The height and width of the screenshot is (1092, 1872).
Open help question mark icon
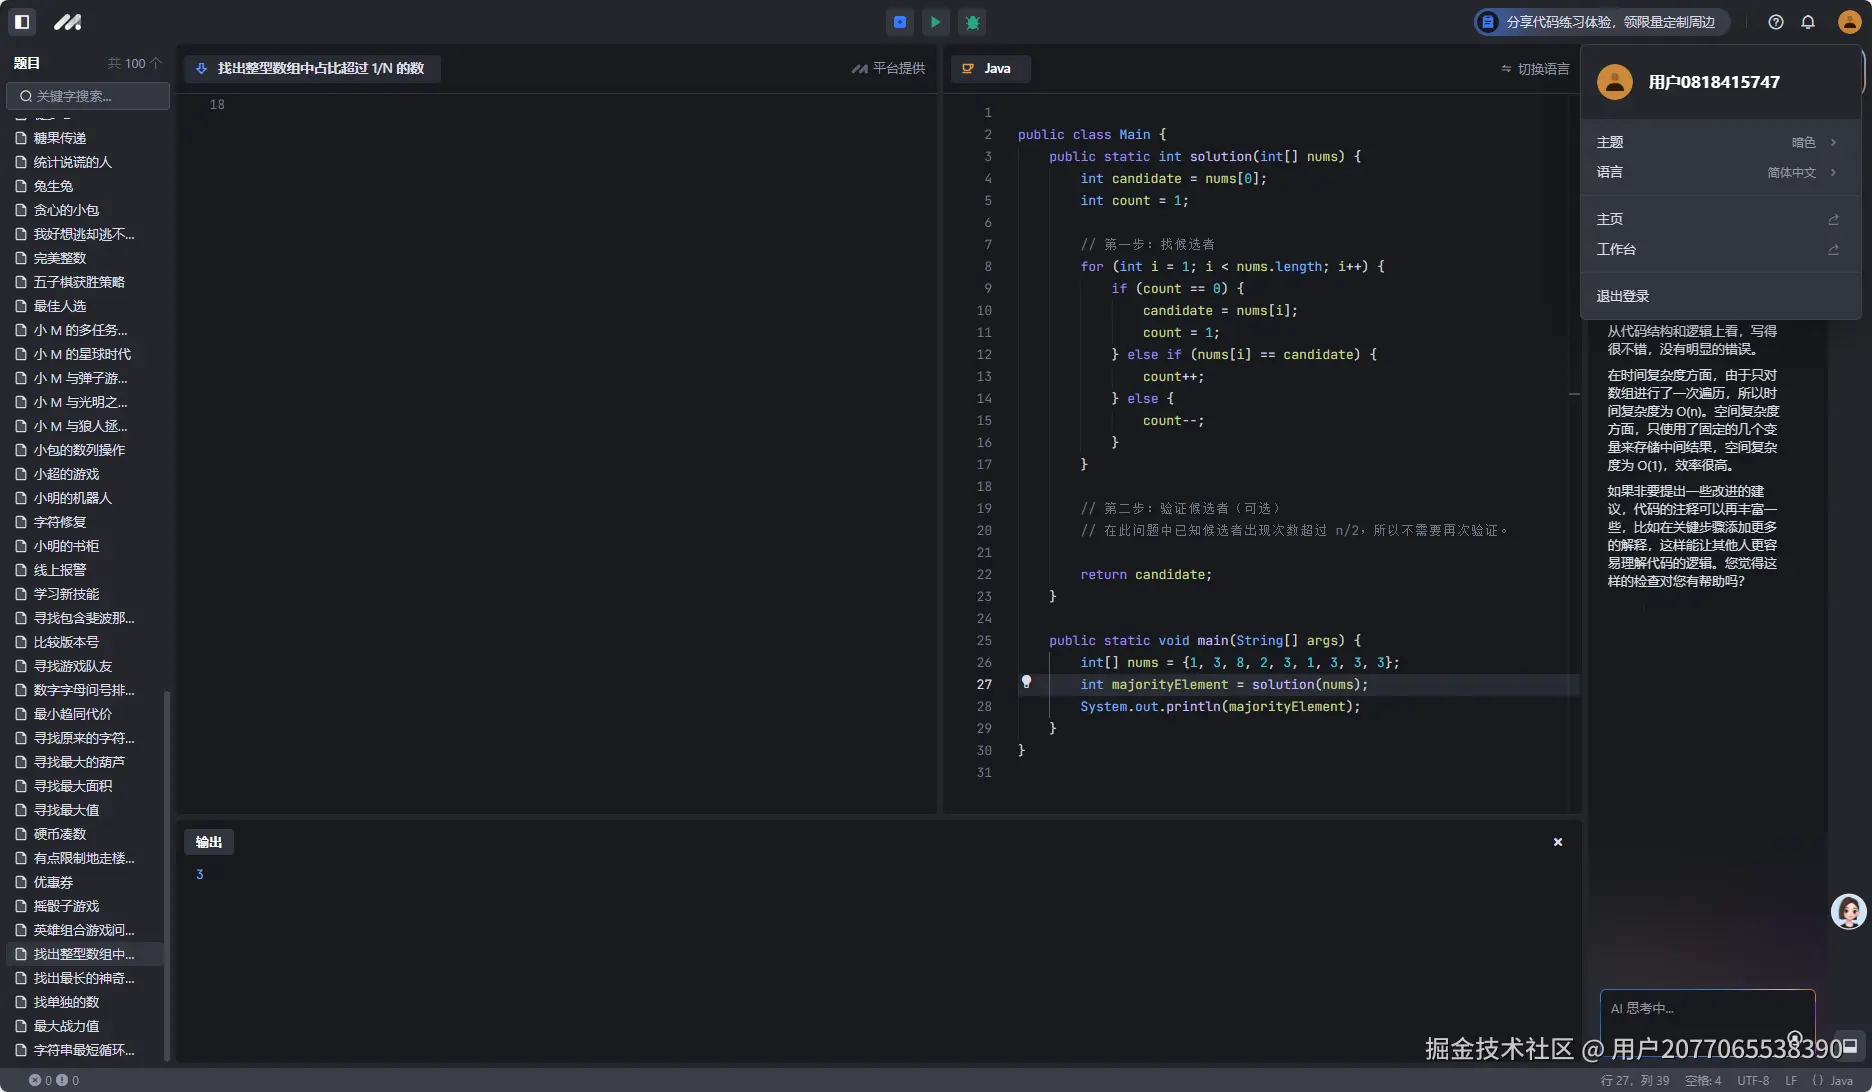coord(1775,22)
